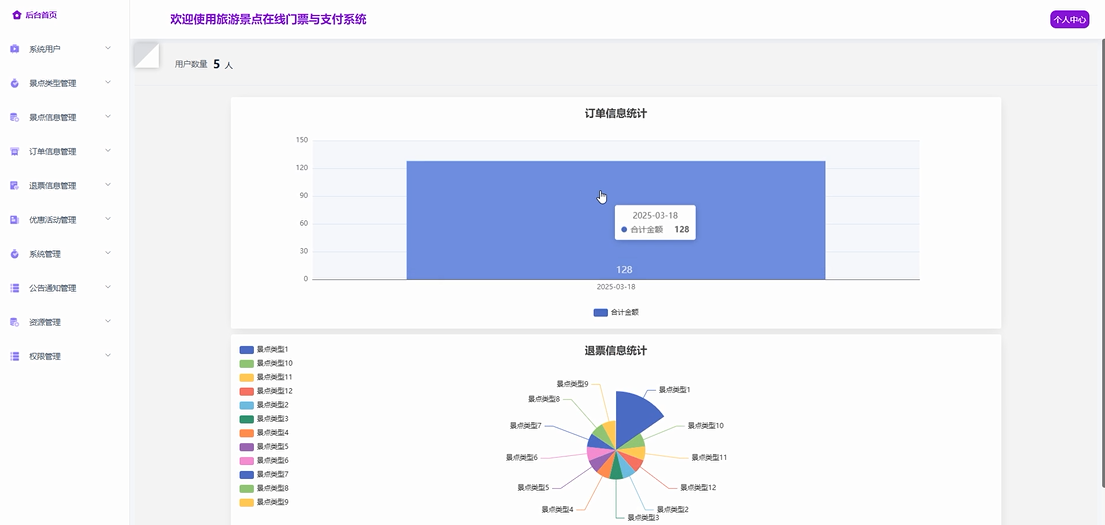Click the 2025-03-18 x-axis label
This screenshot has height=525, width=1105.
pos(616,288)
